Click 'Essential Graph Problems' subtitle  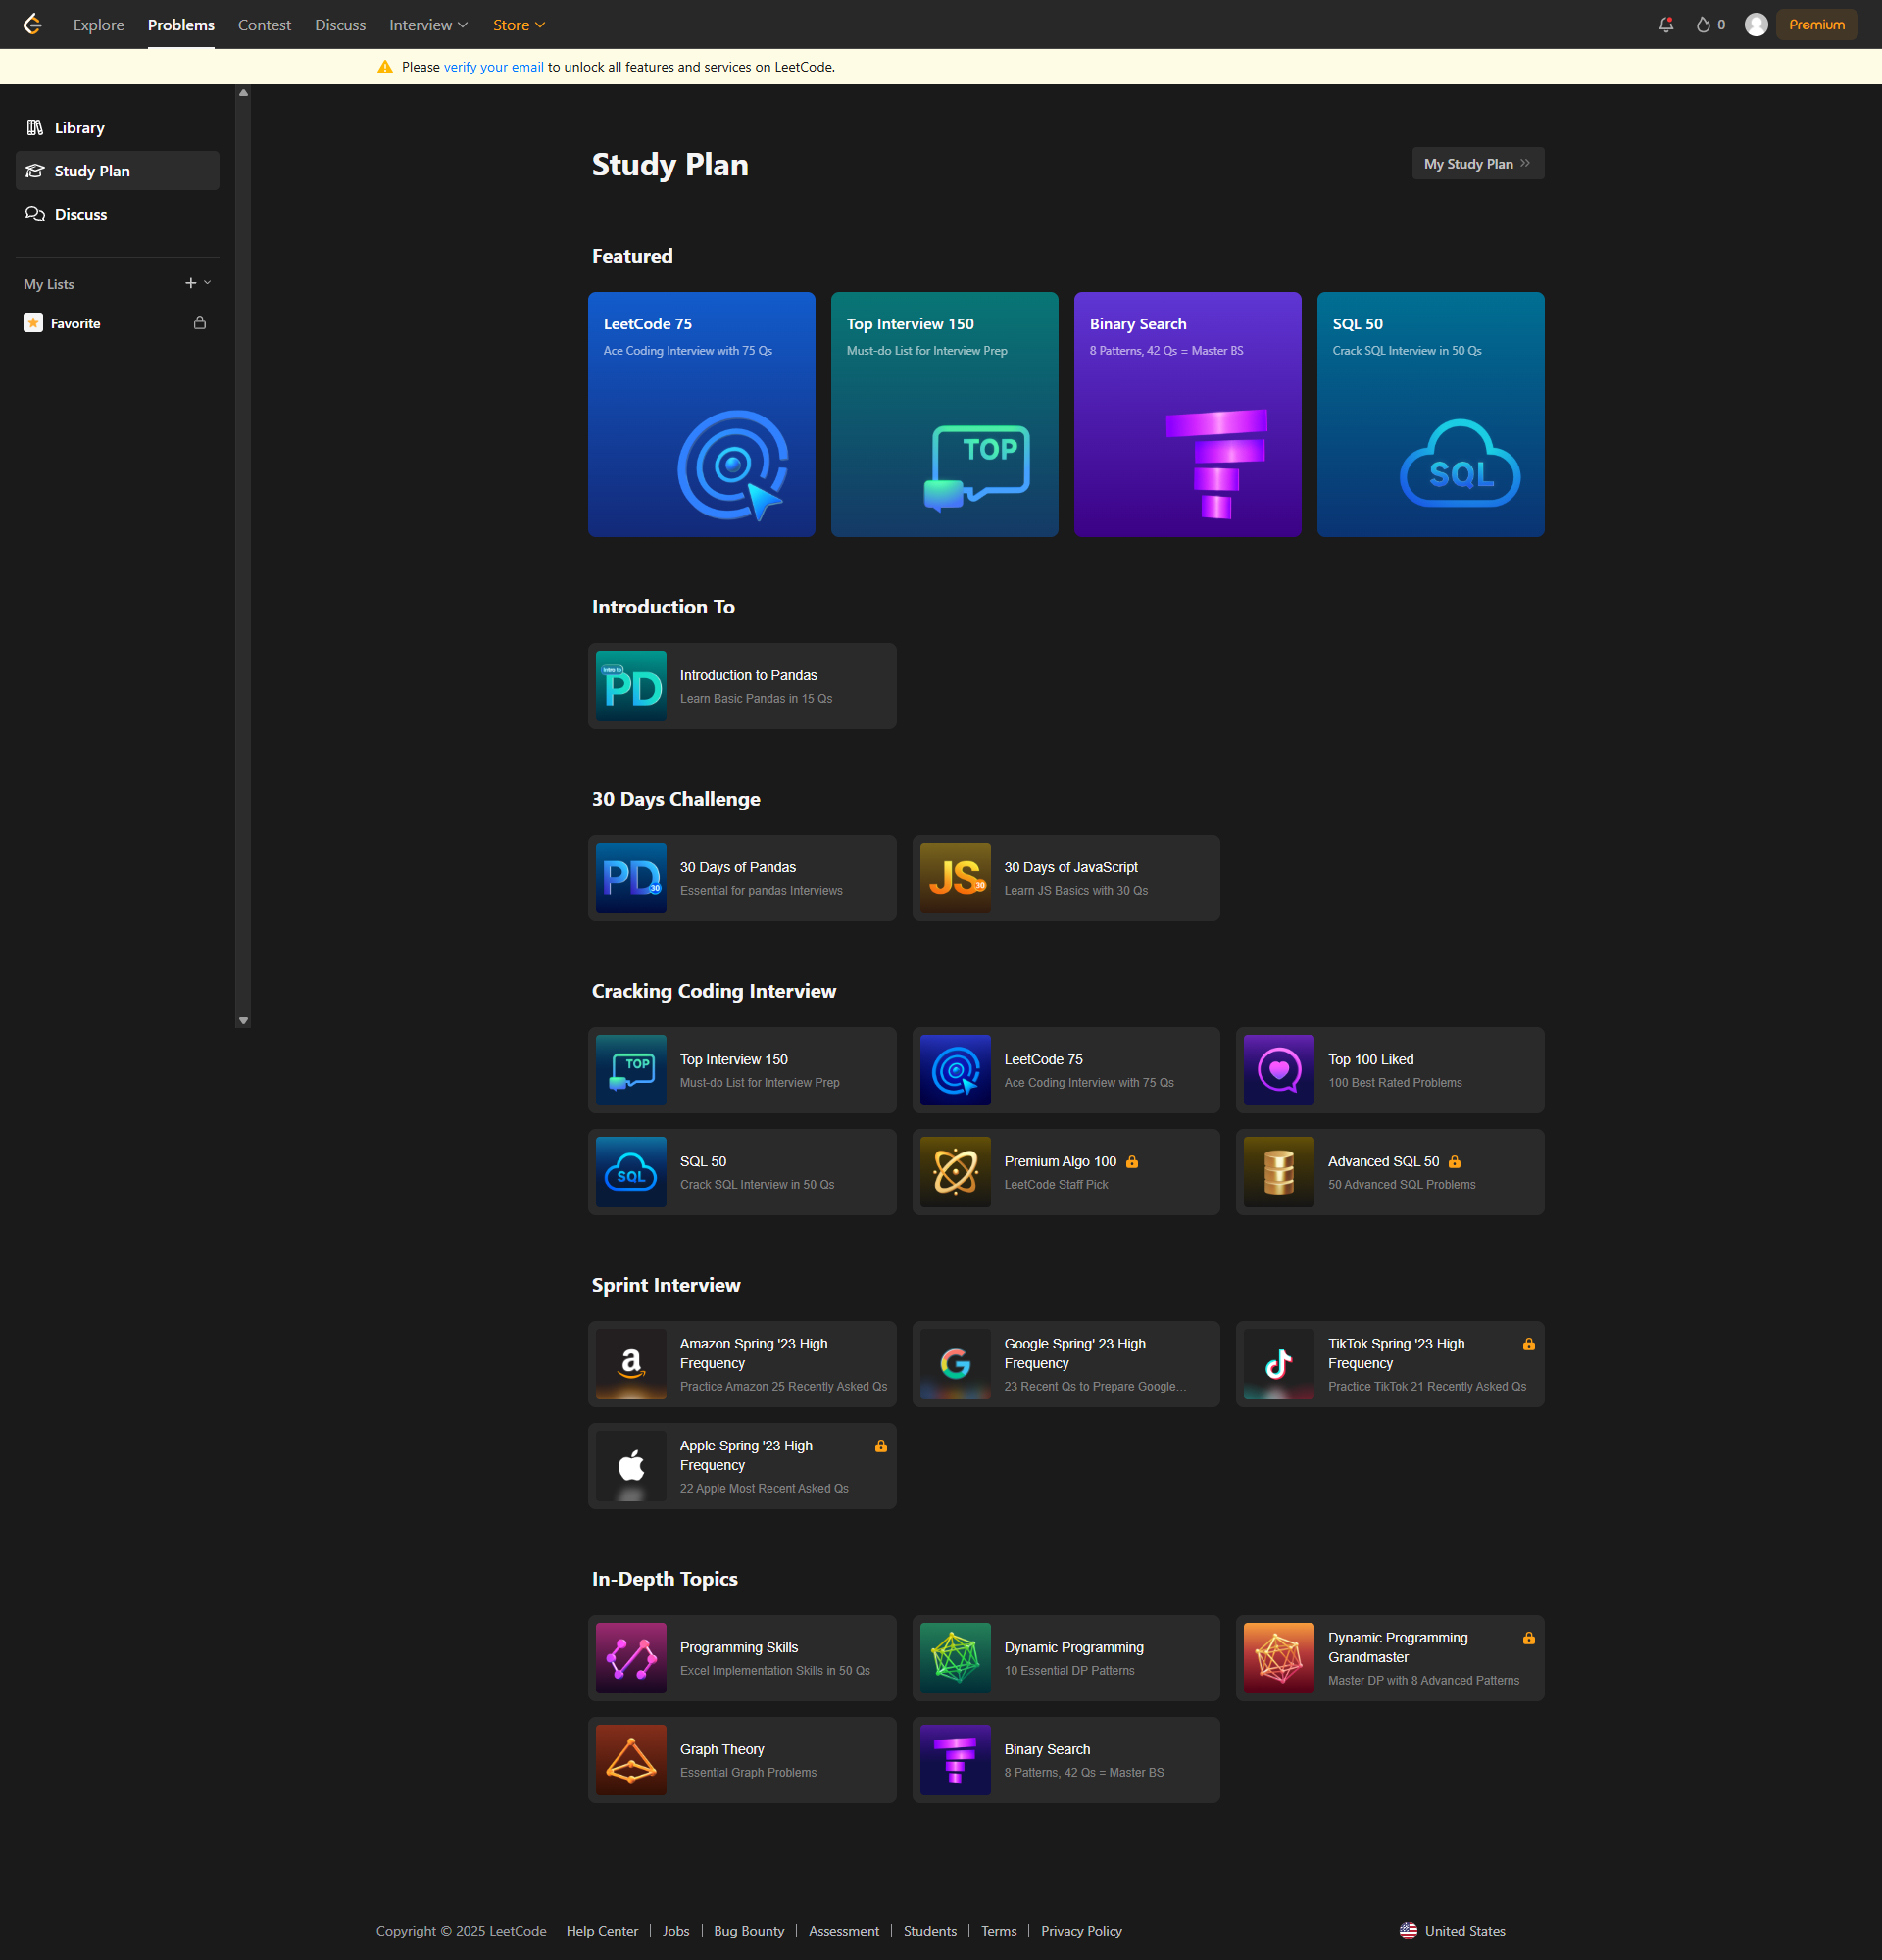pos(749,1773)
